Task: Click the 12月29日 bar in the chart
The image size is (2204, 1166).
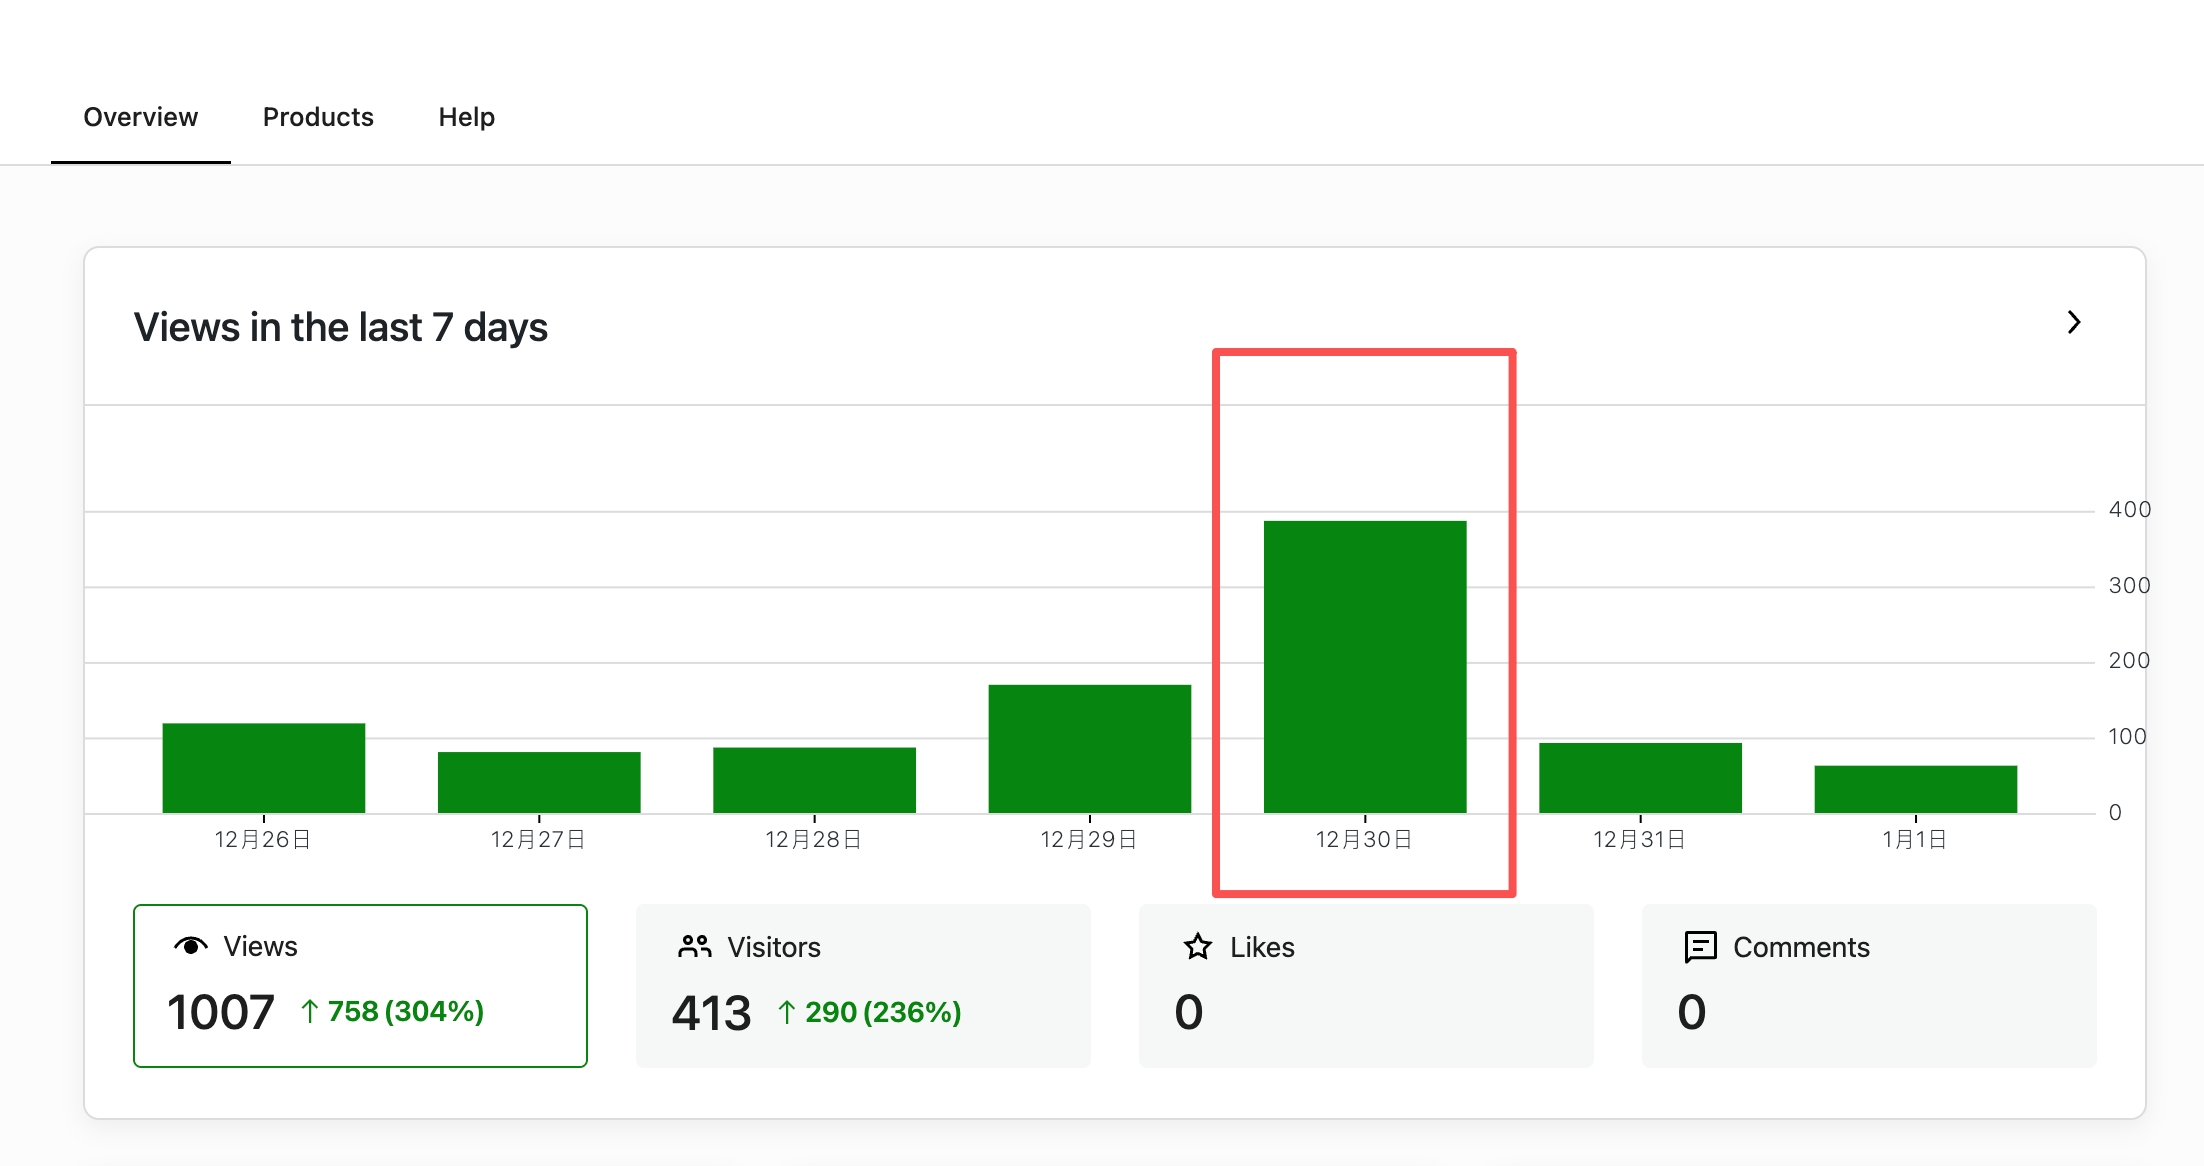Action: point(1089,749)
